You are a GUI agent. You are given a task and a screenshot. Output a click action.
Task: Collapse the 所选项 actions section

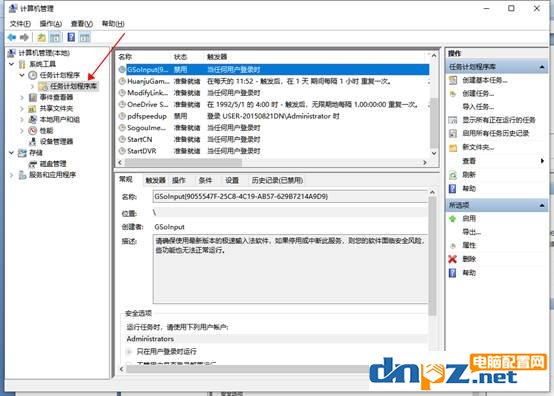542,205
